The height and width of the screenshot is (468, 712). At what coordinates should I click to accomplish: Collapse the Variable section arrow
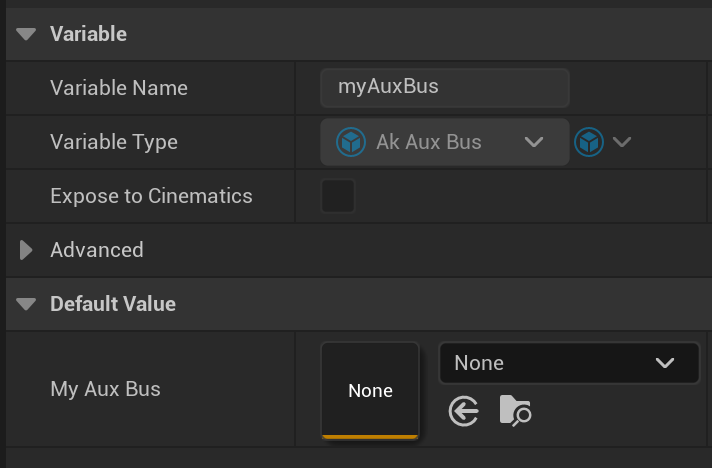click(28, 34)
